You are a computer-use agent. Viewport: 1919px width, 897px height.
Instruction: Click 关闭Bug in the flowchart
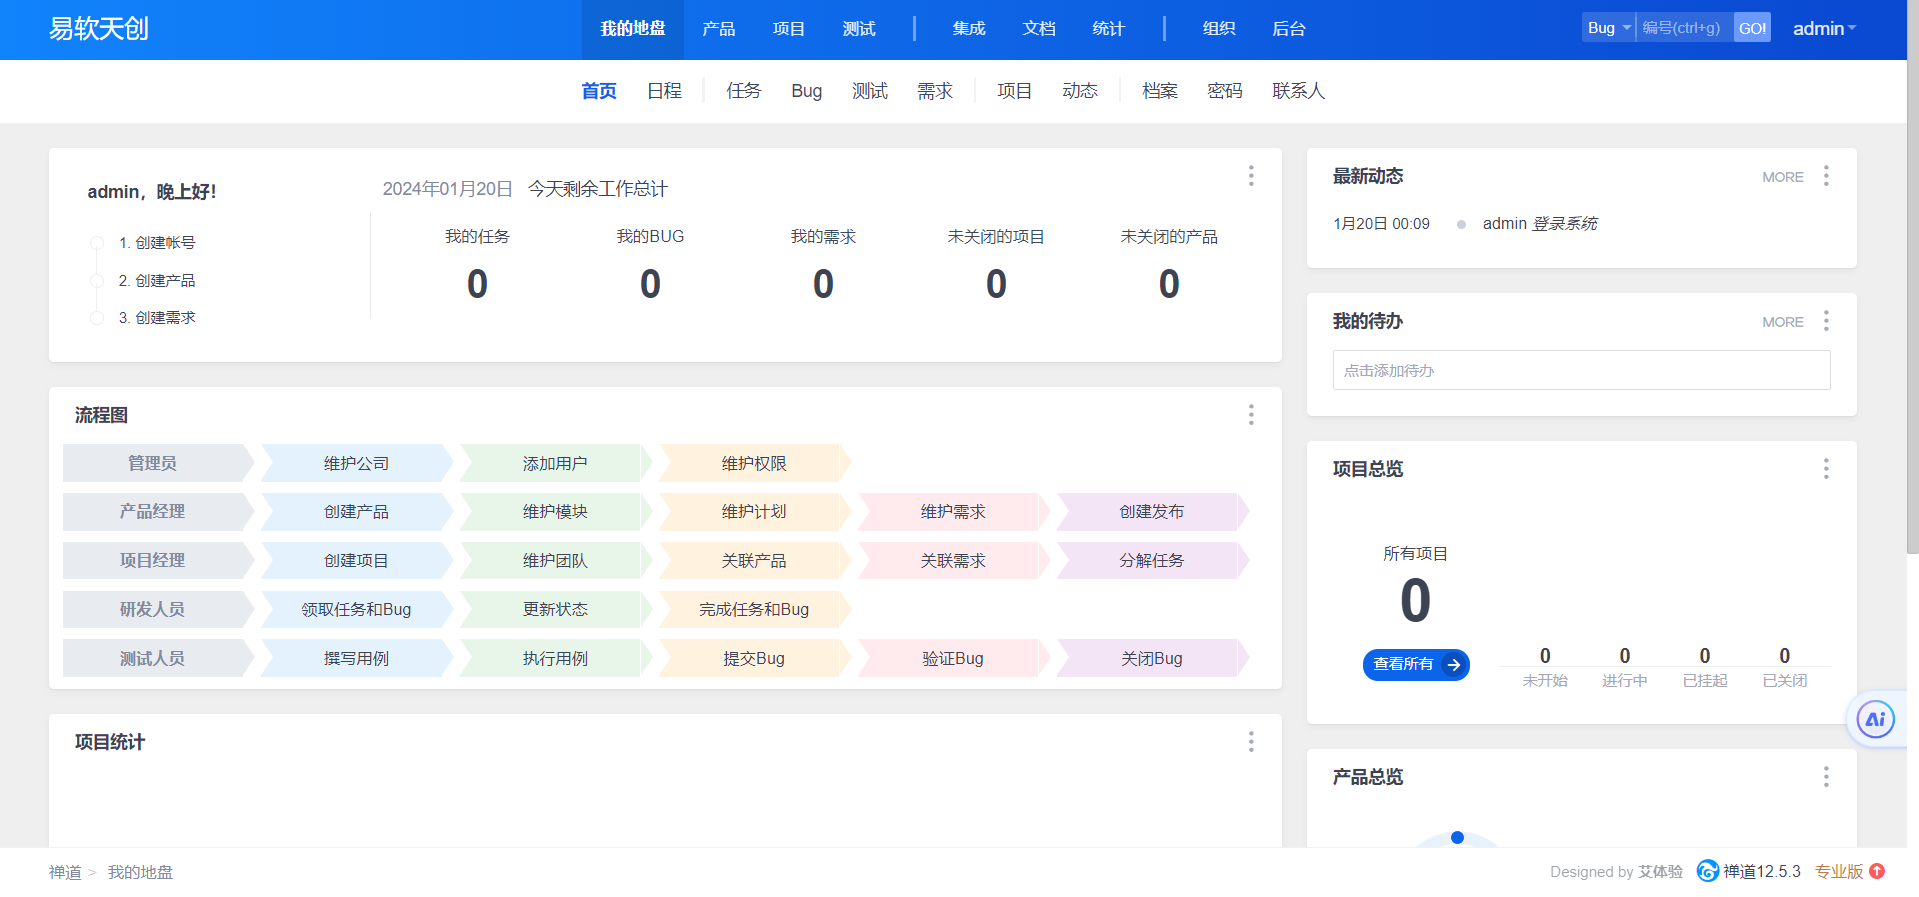click(1152, 658)
